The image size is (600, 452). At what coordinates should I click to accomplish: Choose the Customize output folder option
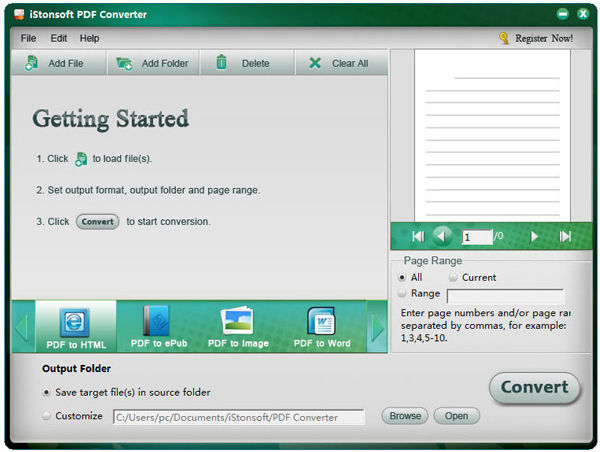pos(72,416)
